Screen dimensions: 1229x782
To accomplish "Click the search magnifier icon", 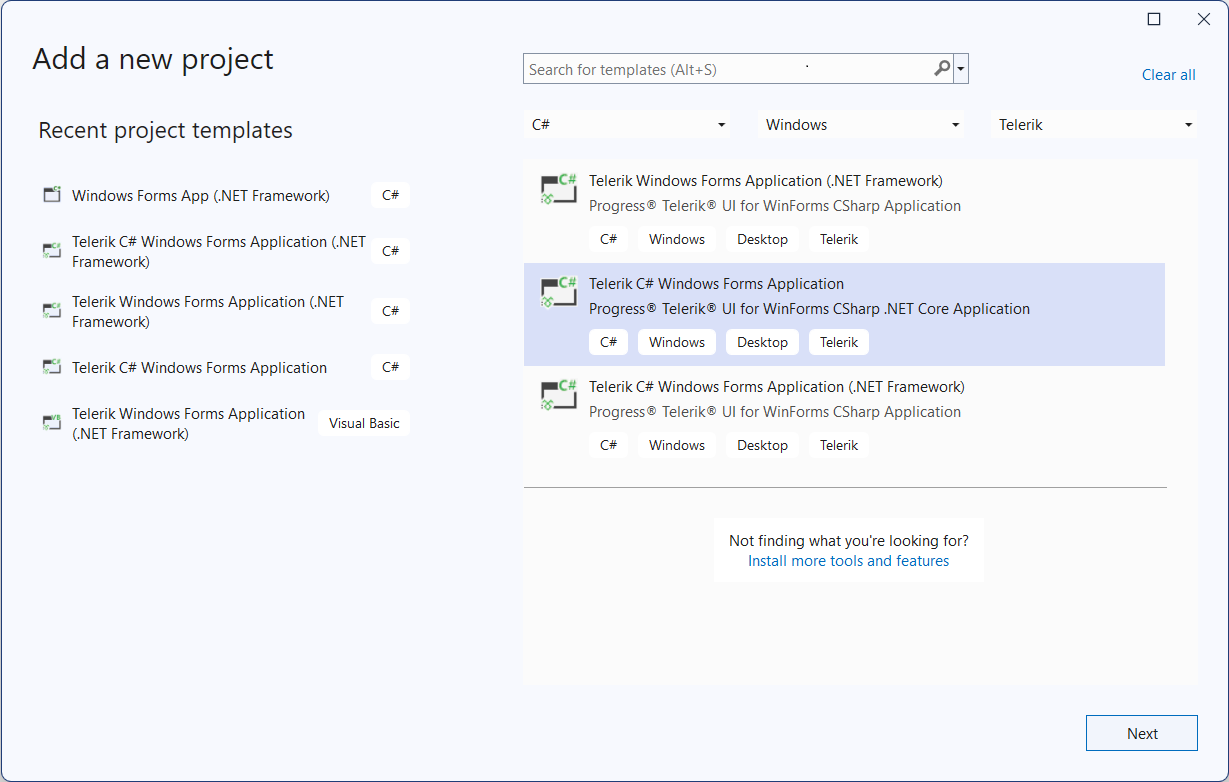I will [x=941, y=69].
